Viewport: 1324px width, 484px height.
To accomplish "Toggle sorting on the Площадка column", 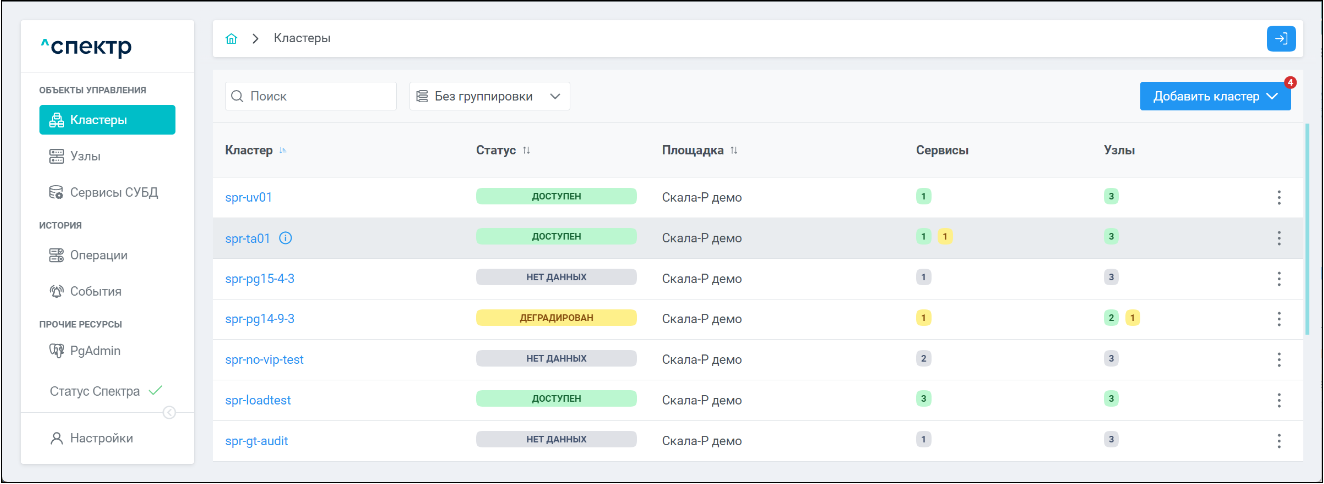I will [733, 151].
